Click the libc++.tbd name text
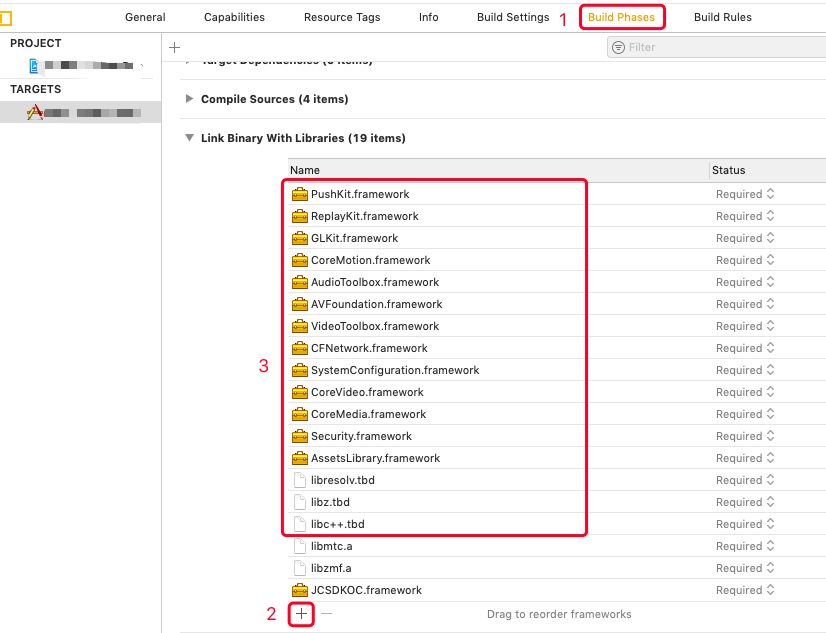826x633 pixels. point(338,525)
